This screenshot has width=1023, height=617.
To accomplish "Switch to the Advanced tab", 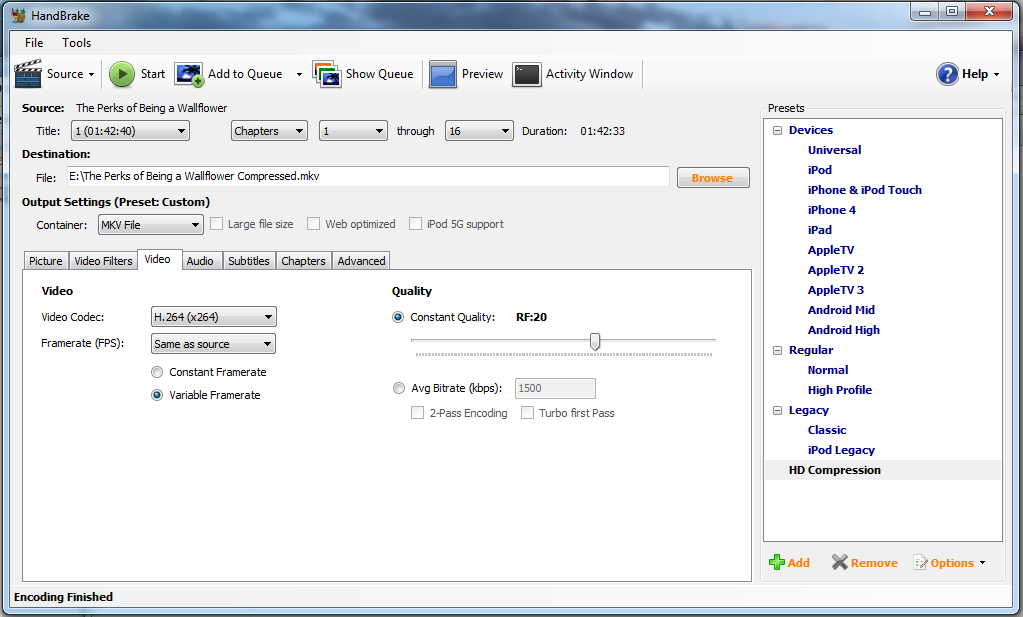I will click(x=361, y=261).
